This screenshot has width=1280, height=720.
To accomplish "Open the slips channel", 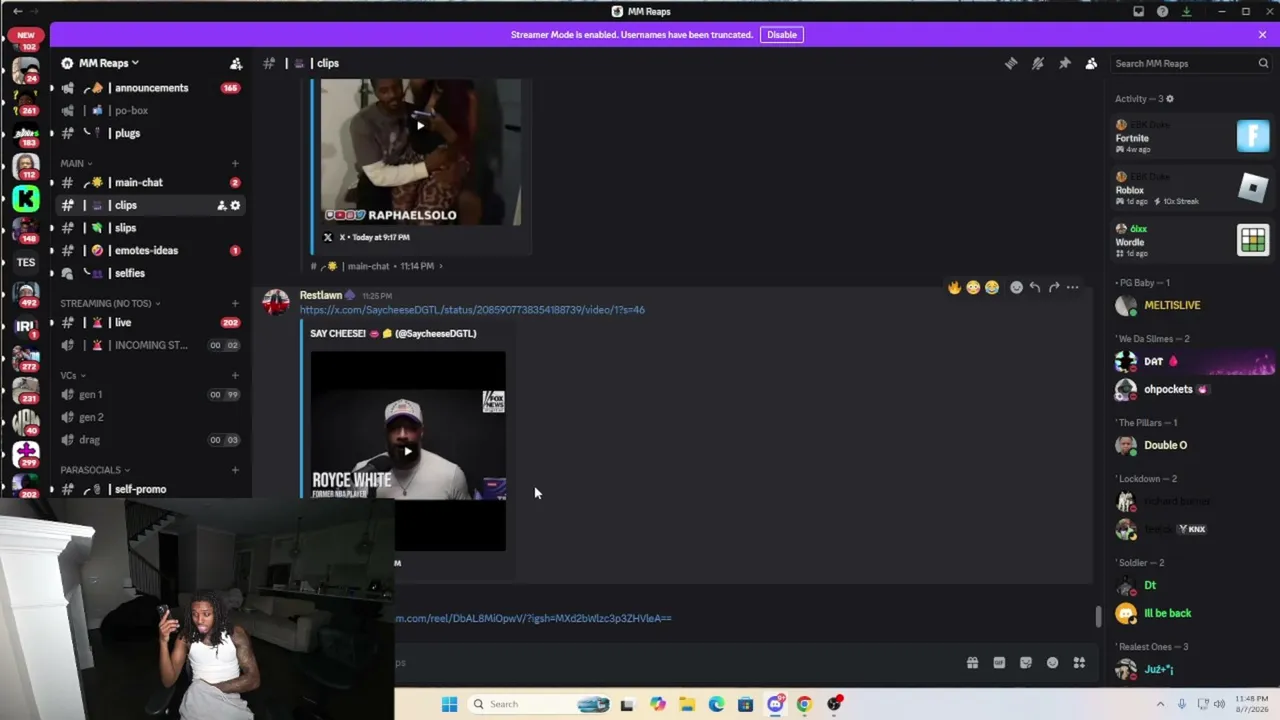I will click(150, 228).
